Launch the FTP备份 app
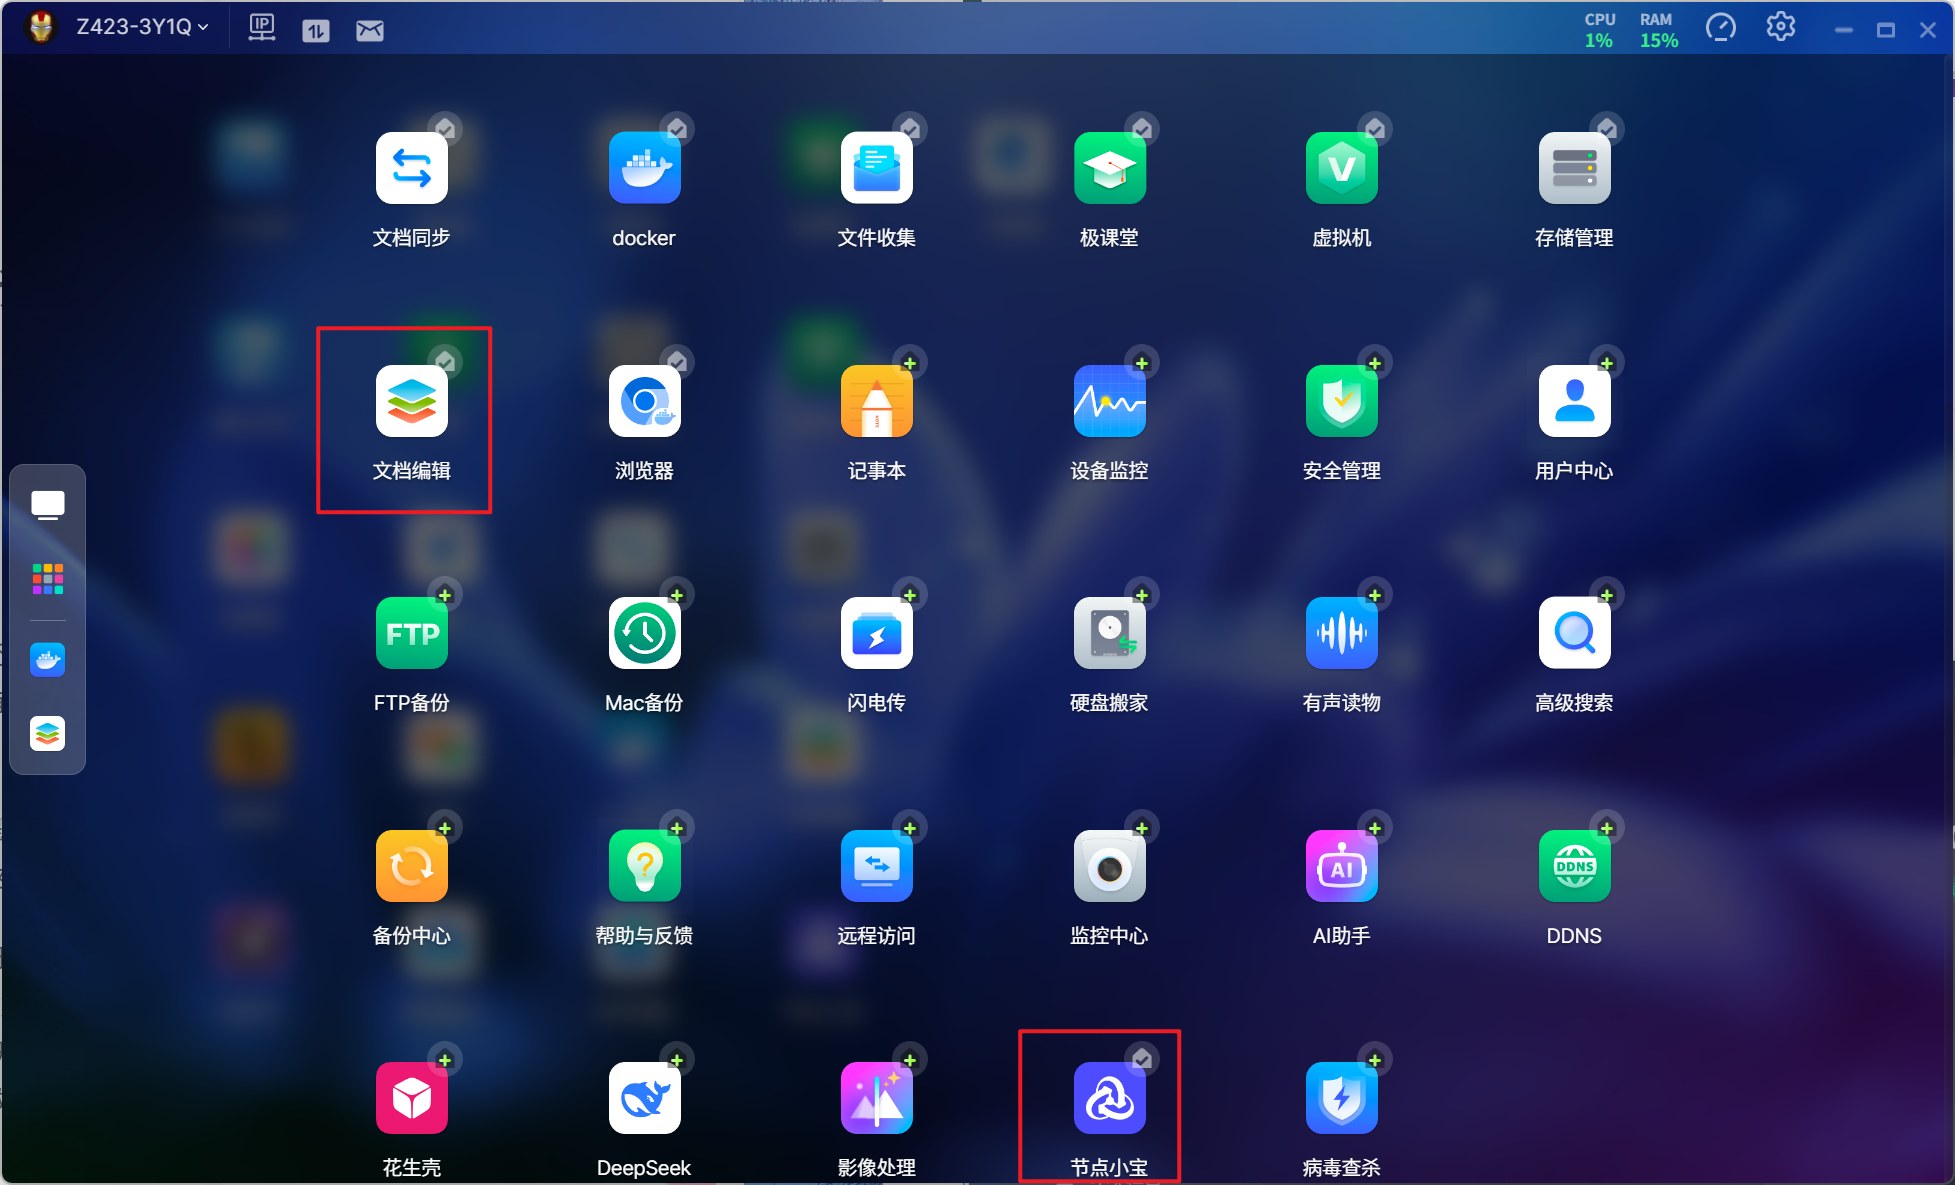Screen dimensions: 1955x1185 tap(411, 633)
